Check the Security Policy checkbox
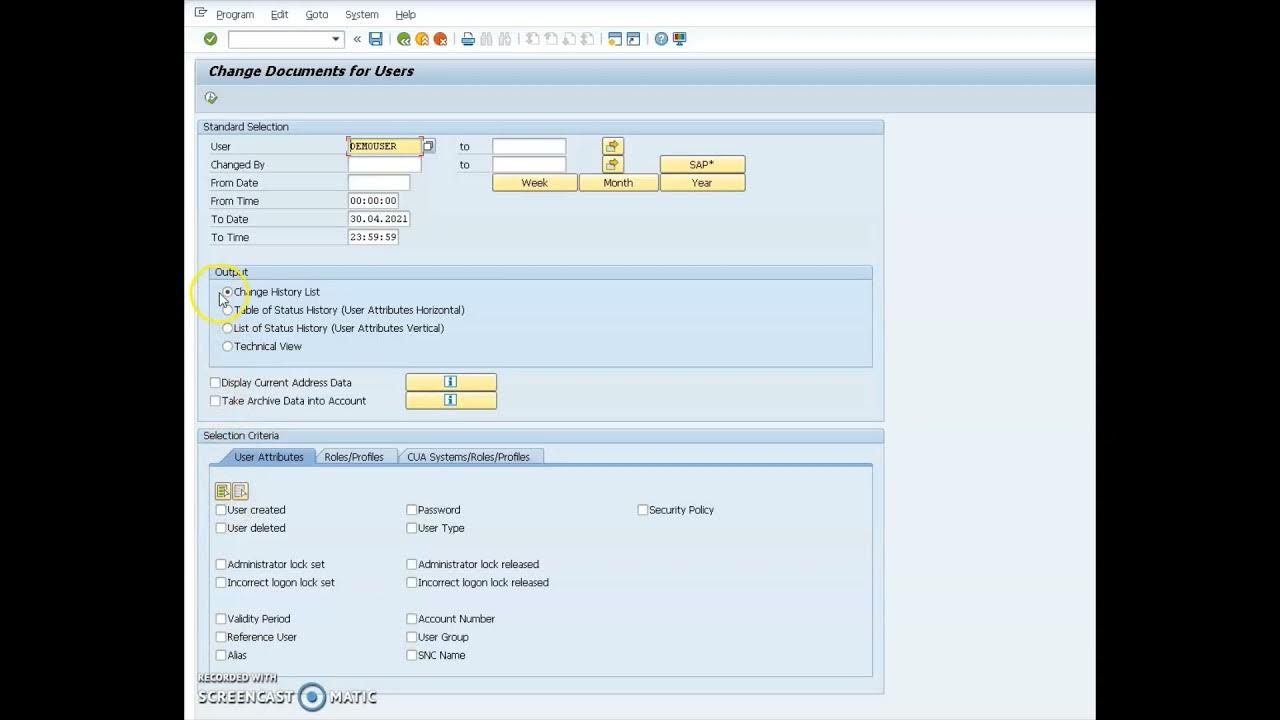 643,510
